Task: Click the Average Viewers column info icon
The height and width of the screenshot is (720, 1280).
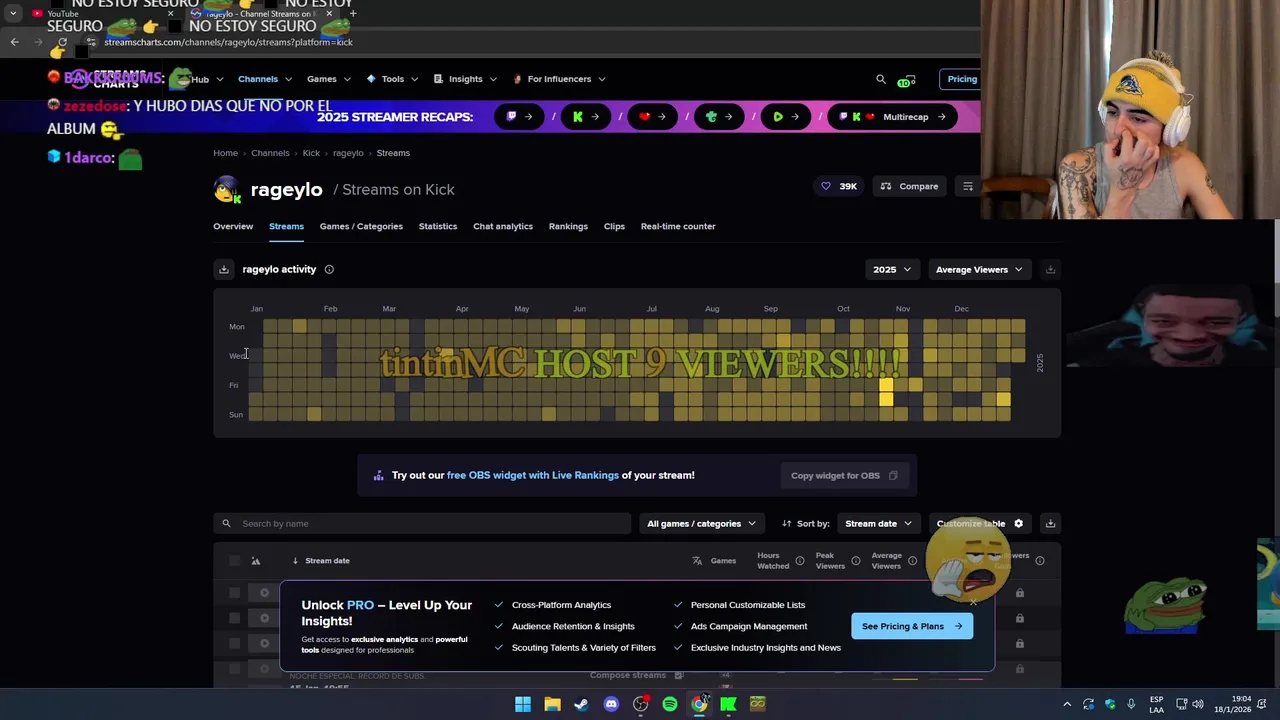Action: click(x=912, y=561)
